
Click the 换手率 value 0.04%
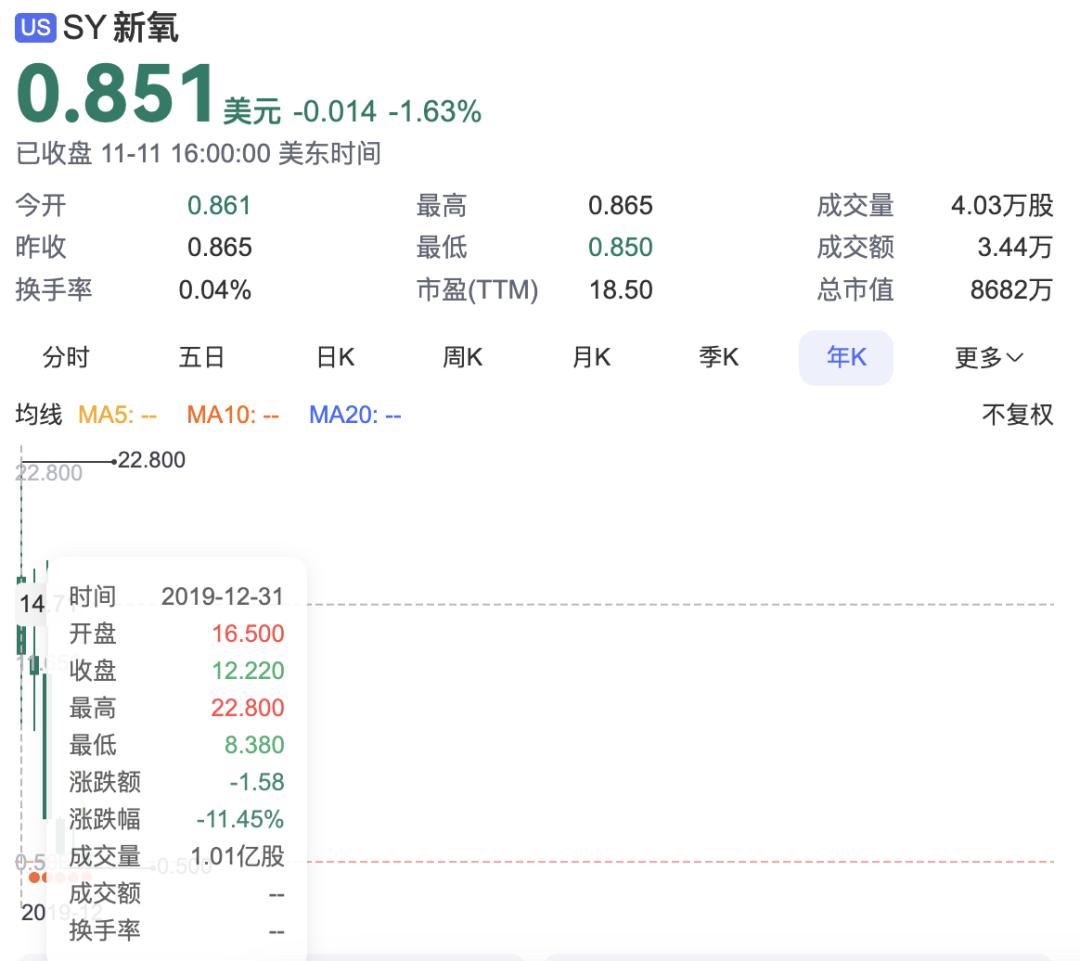coord(215,290)
